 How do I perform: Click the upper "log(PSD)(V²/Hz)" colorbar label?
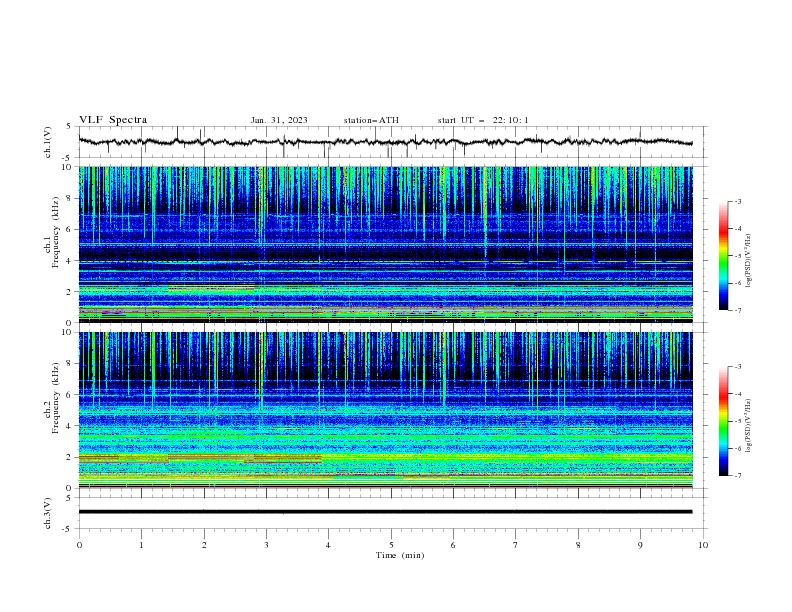pyautogui.click(x=748, y=260)
